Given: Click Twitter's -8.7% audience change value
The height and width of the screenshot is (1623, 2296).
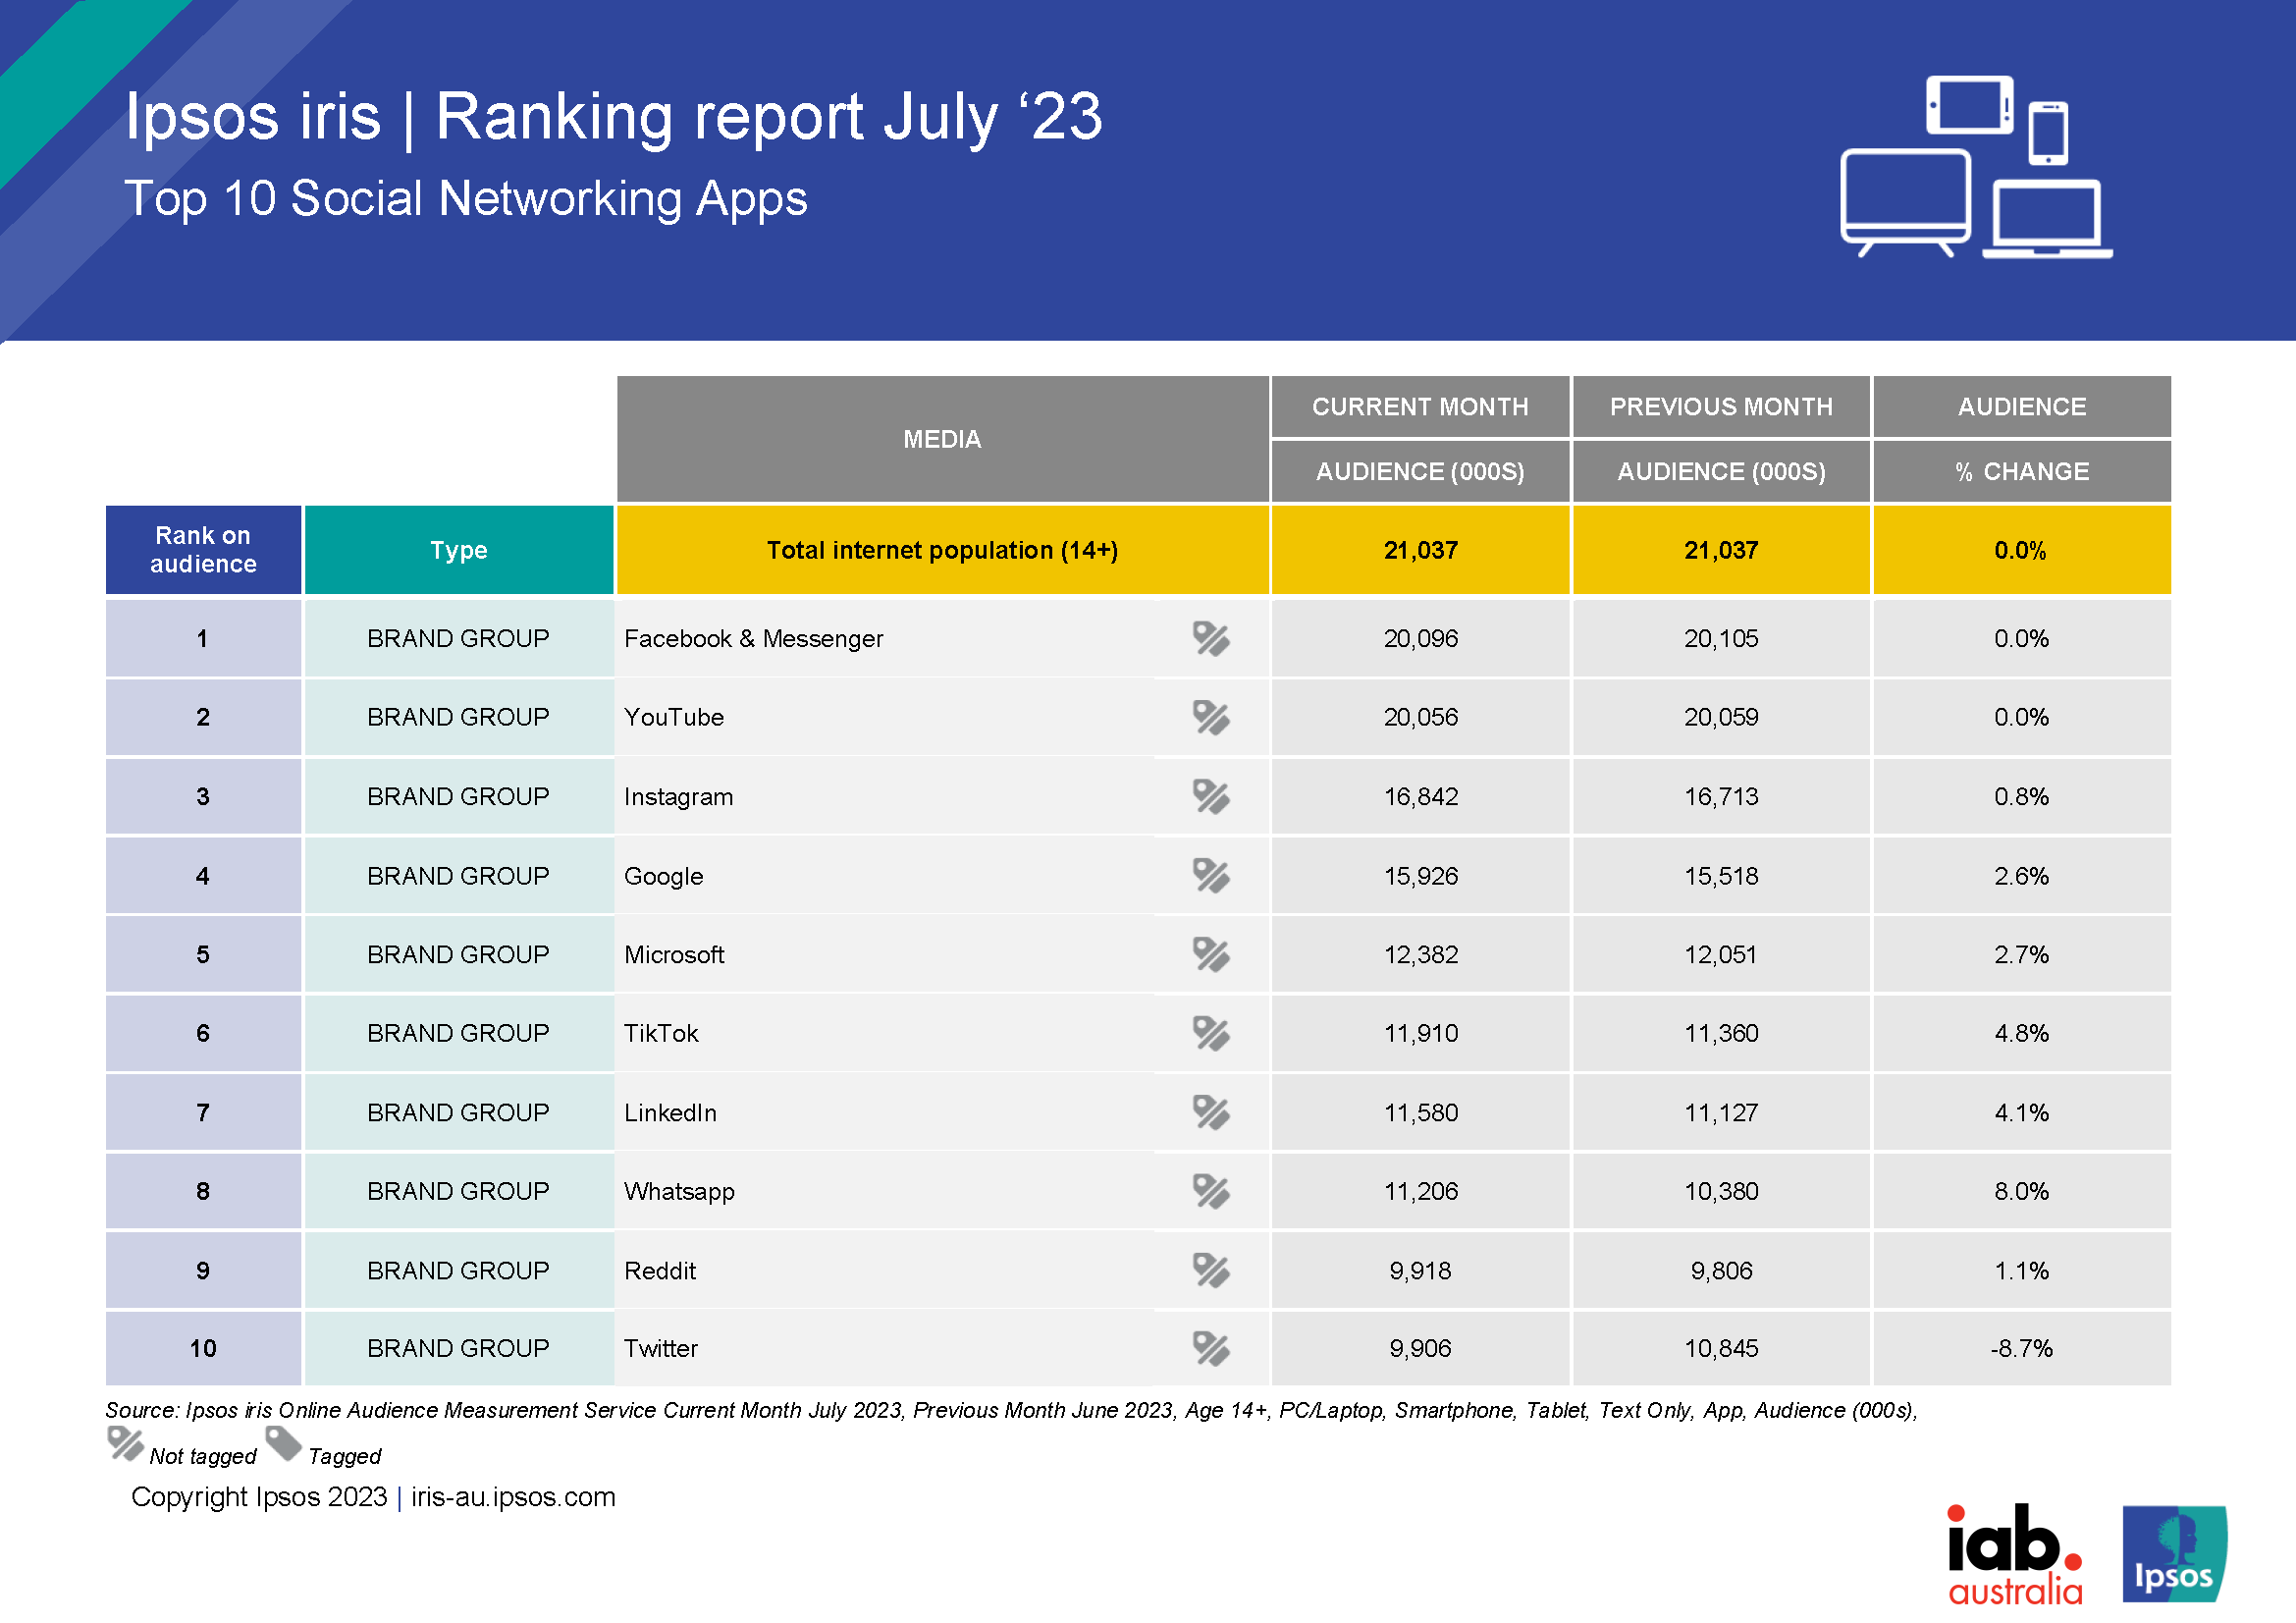Looking at the screenshot, I should coord(2020,1348).
